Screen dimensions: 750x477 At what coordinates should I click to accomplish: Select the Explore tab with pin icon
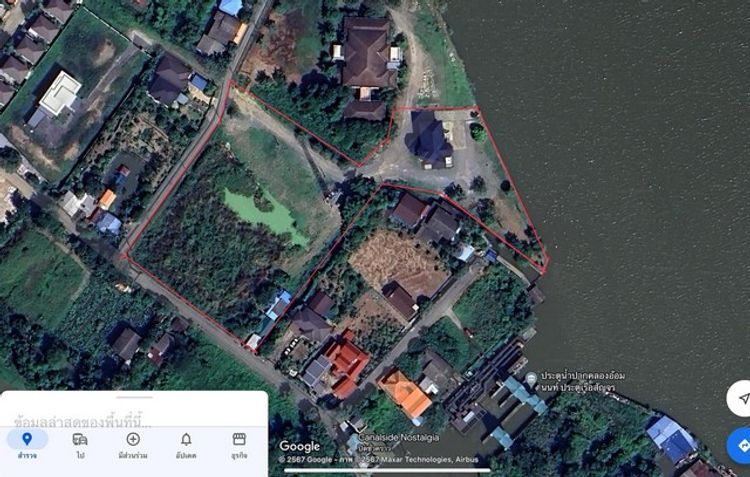point(27,444)
